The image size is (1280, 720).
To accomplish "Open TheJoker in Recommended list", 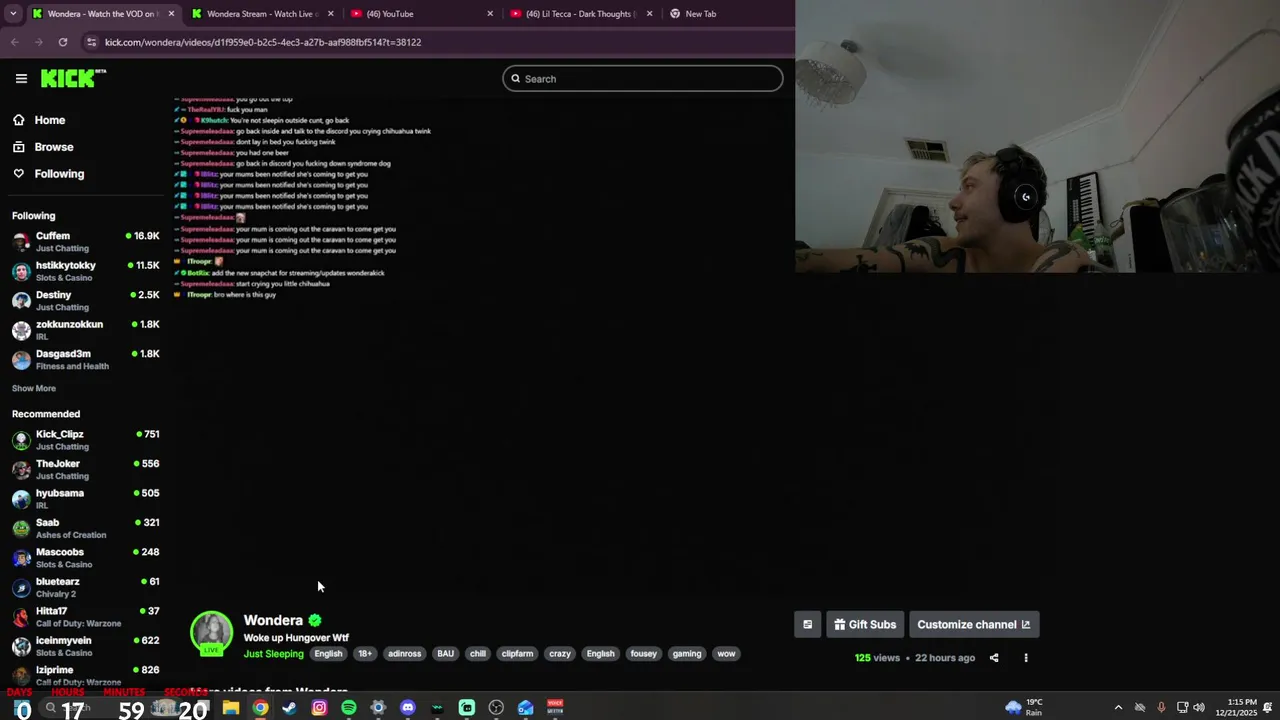I will 85,469.
